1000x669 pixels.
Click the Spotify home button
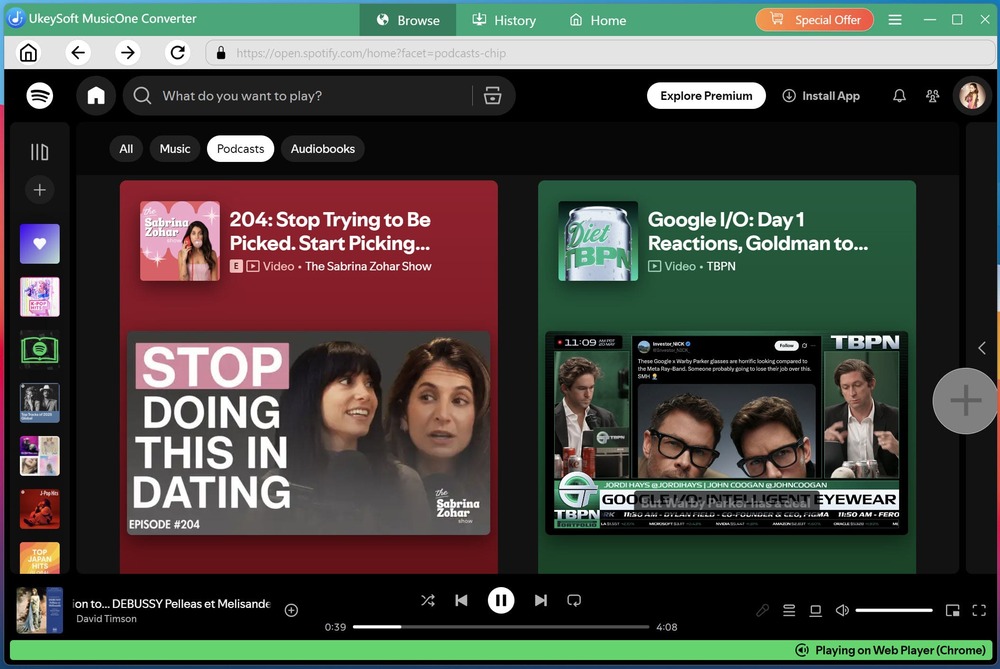[96, 96]
